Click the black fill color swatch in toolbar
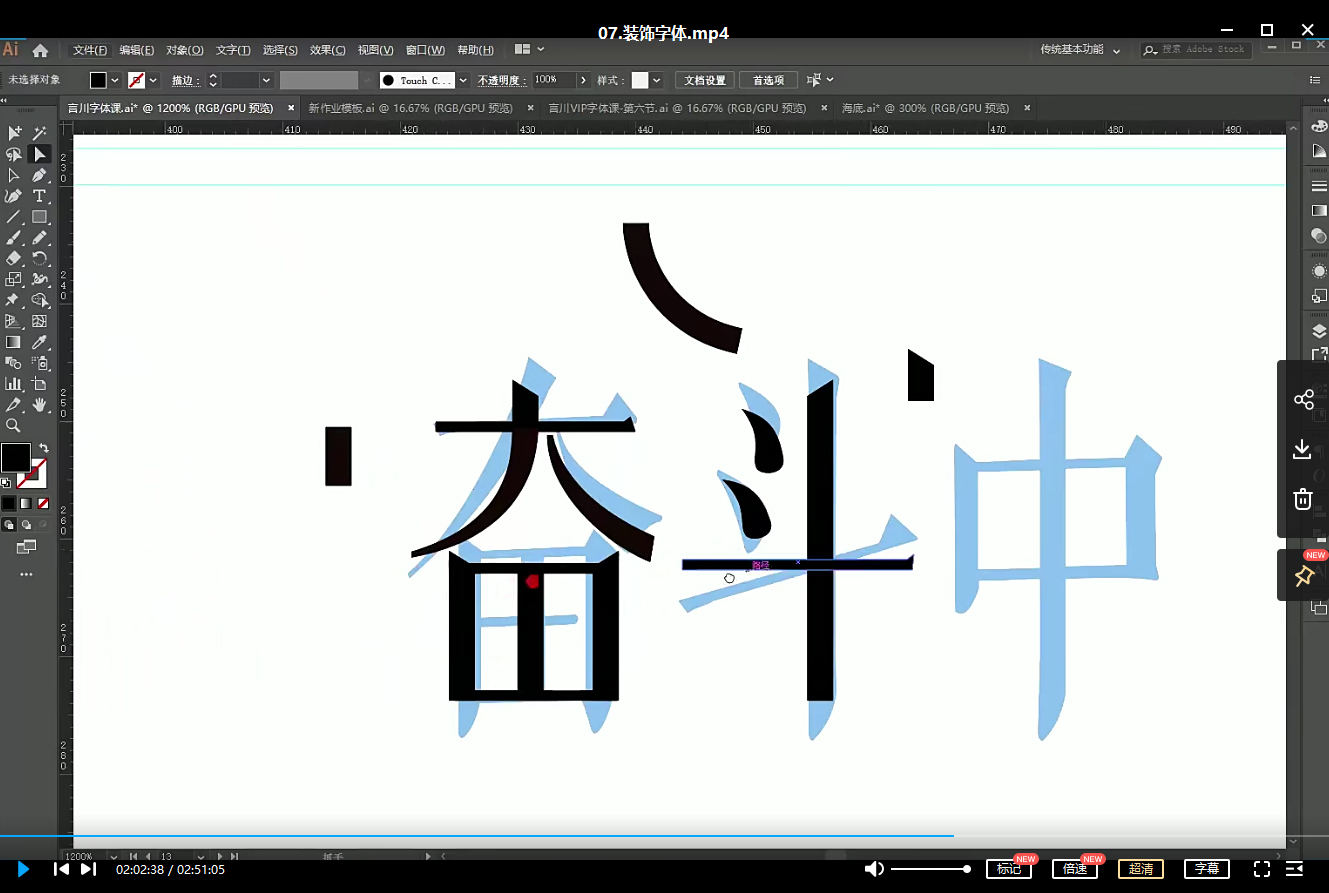 pyautogui.click(x=15, y=458)
